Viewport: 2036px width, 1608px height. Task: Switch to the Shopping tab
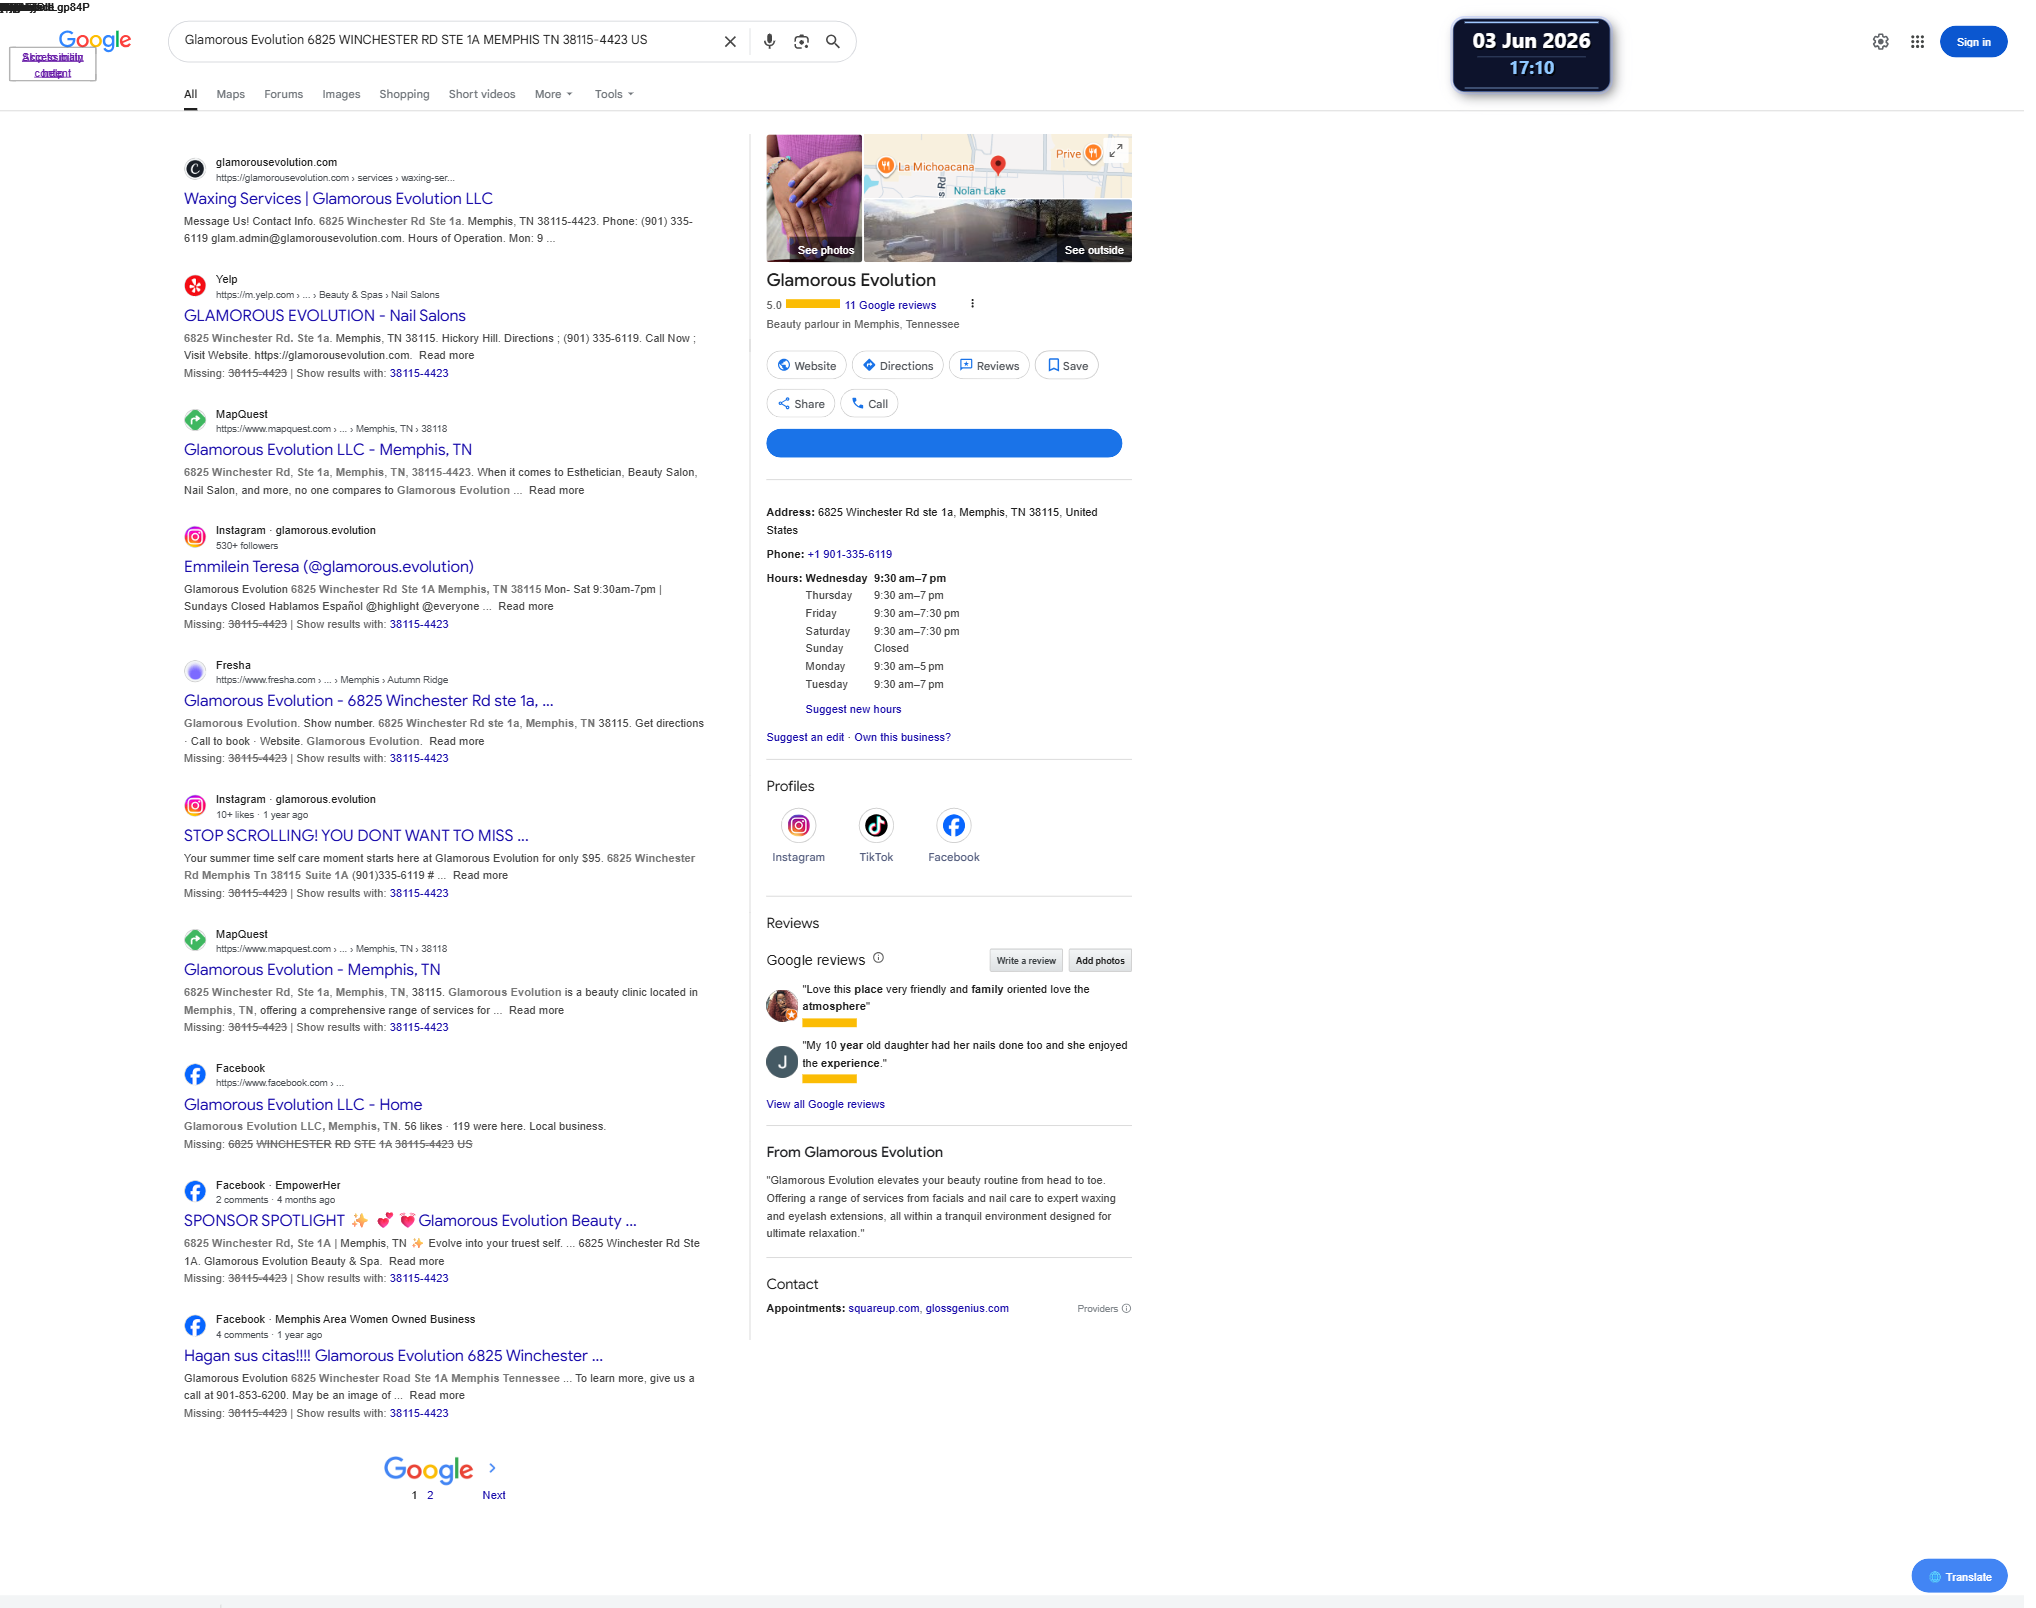pos(404,94)
